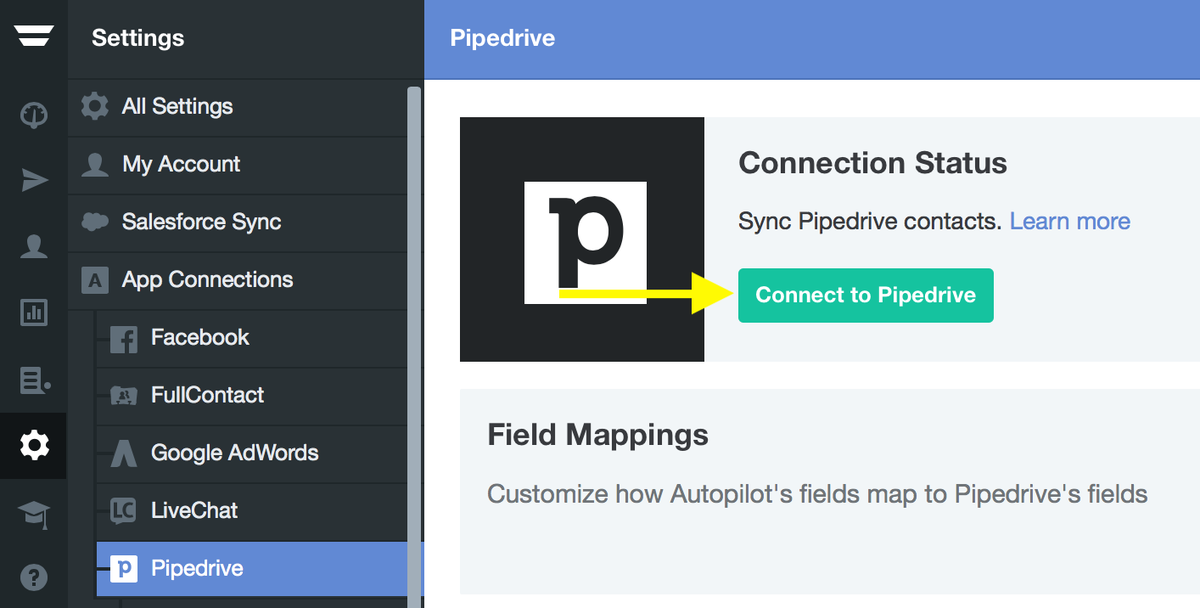This screenshot has width=1200, height=608.
Task: Click the Salesforce Sync cloud icon
Action: tap(95, 222)
